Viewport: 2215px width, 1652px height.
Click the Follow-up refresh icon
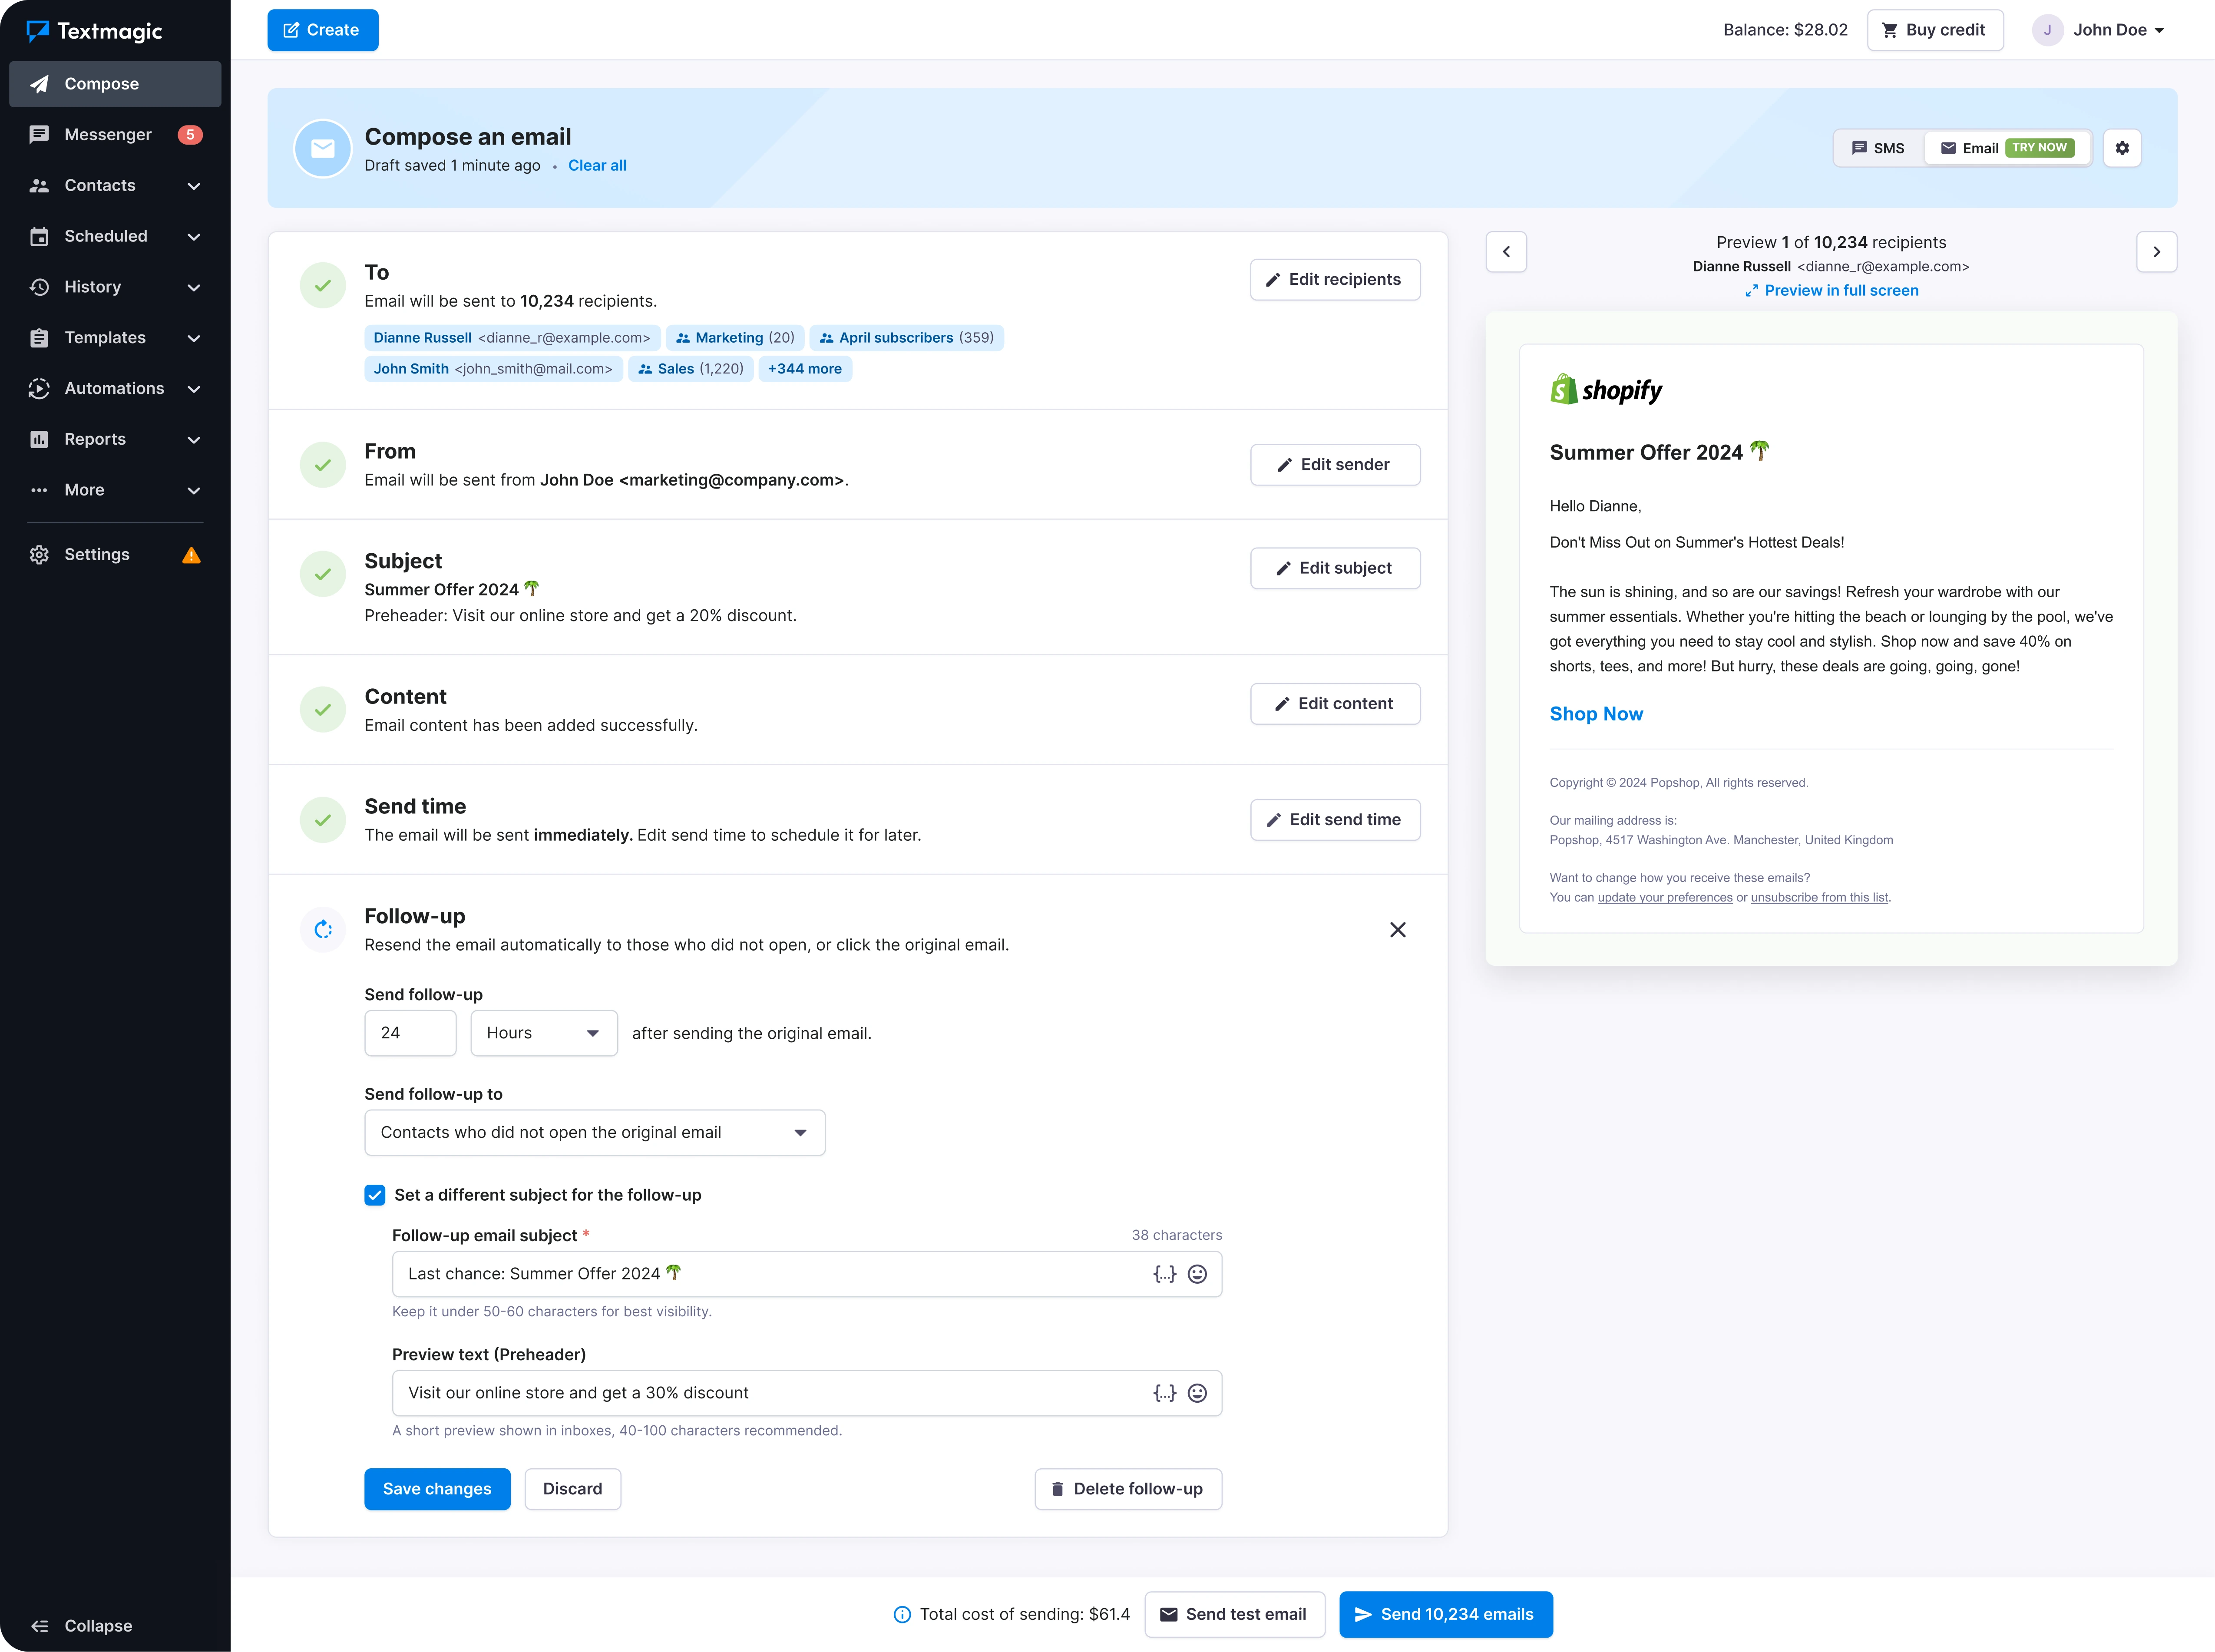point(323,930)
